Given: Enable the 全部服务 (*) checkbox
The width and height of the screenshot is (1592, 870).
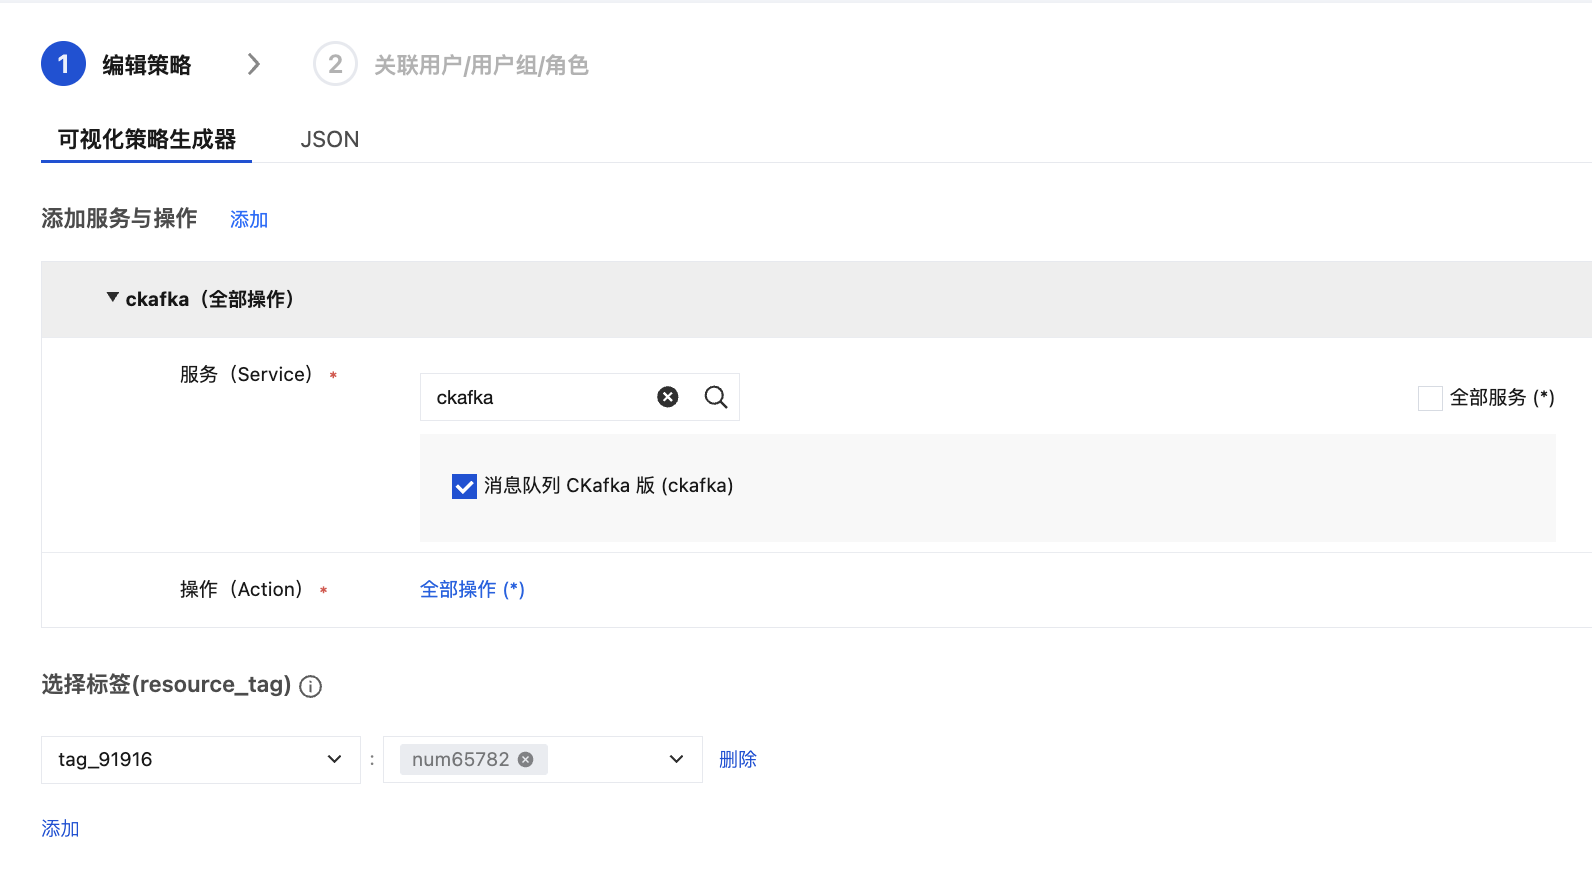Looking at the screenshot, I should [1430, 398].
